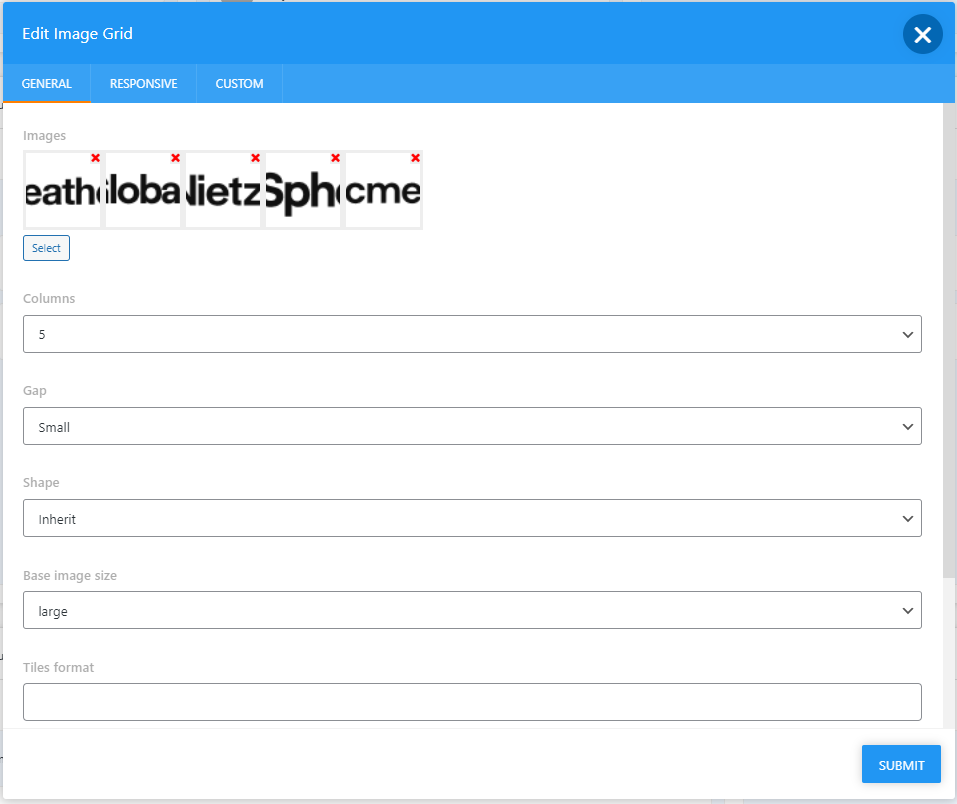
Task: Switch to the Custom tab
Action: pos(239,84)
